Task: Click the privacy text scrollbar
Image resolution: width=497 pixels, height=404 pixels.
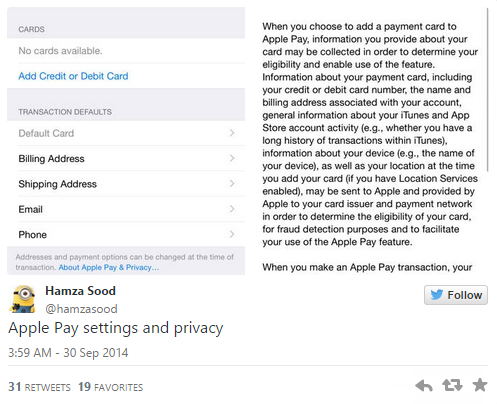Action: (x=488, y=90)
